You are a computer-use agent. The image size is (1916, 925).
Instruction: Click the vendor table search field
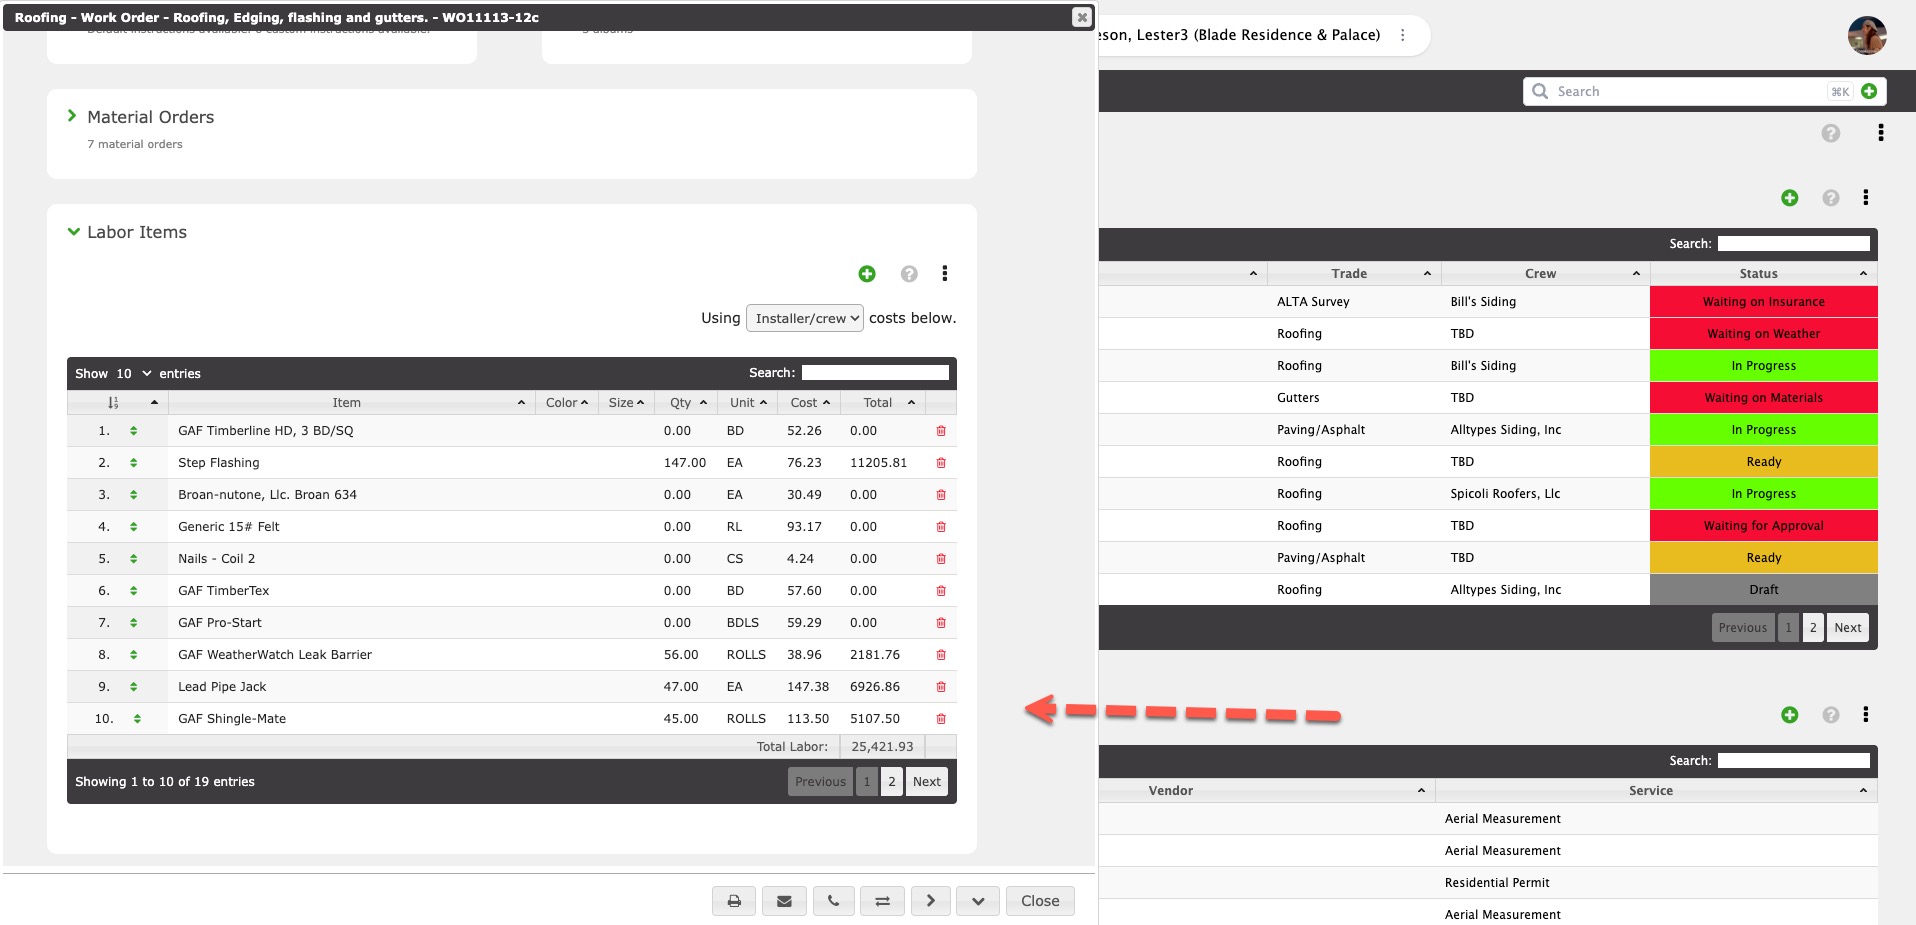coord(1794,761)
